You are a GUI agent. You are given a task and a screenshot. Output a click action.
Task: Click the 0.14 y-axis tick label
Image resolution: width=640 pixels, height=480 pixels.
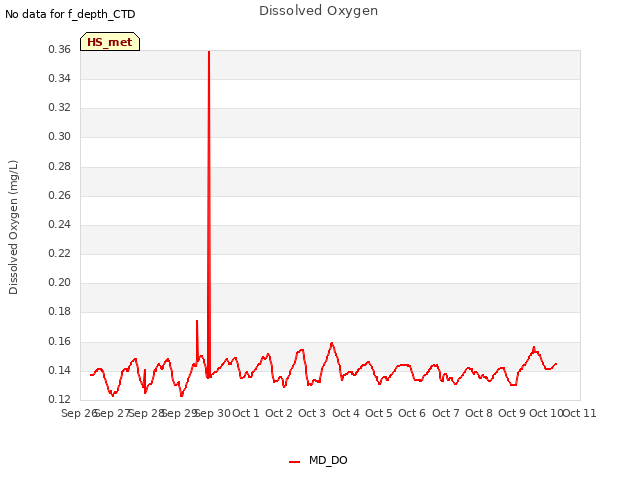coord(60,371)
